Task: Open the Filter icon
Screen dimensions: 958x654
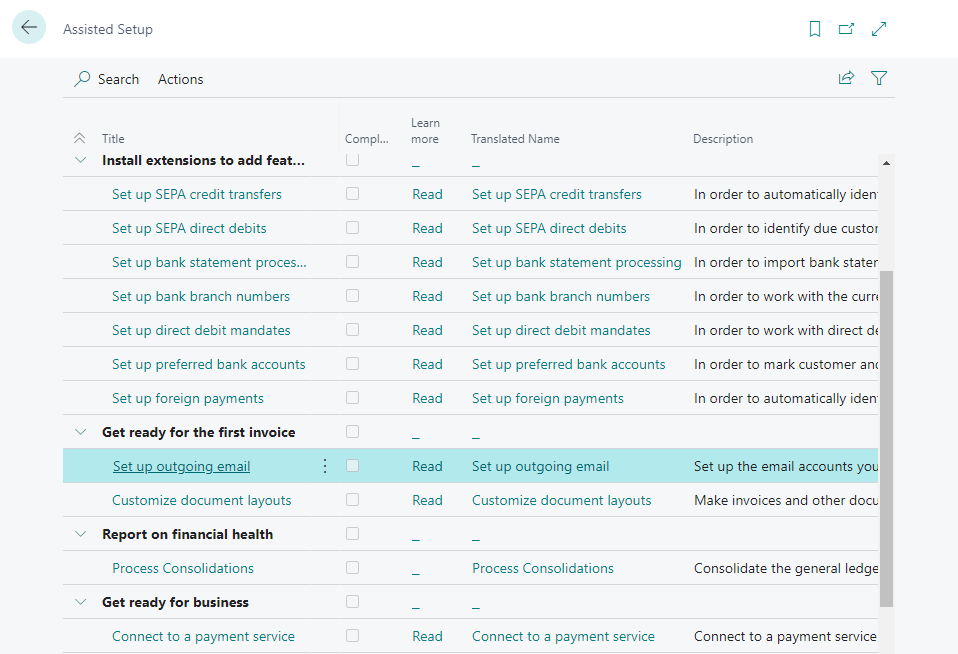Action: (879, 77)
